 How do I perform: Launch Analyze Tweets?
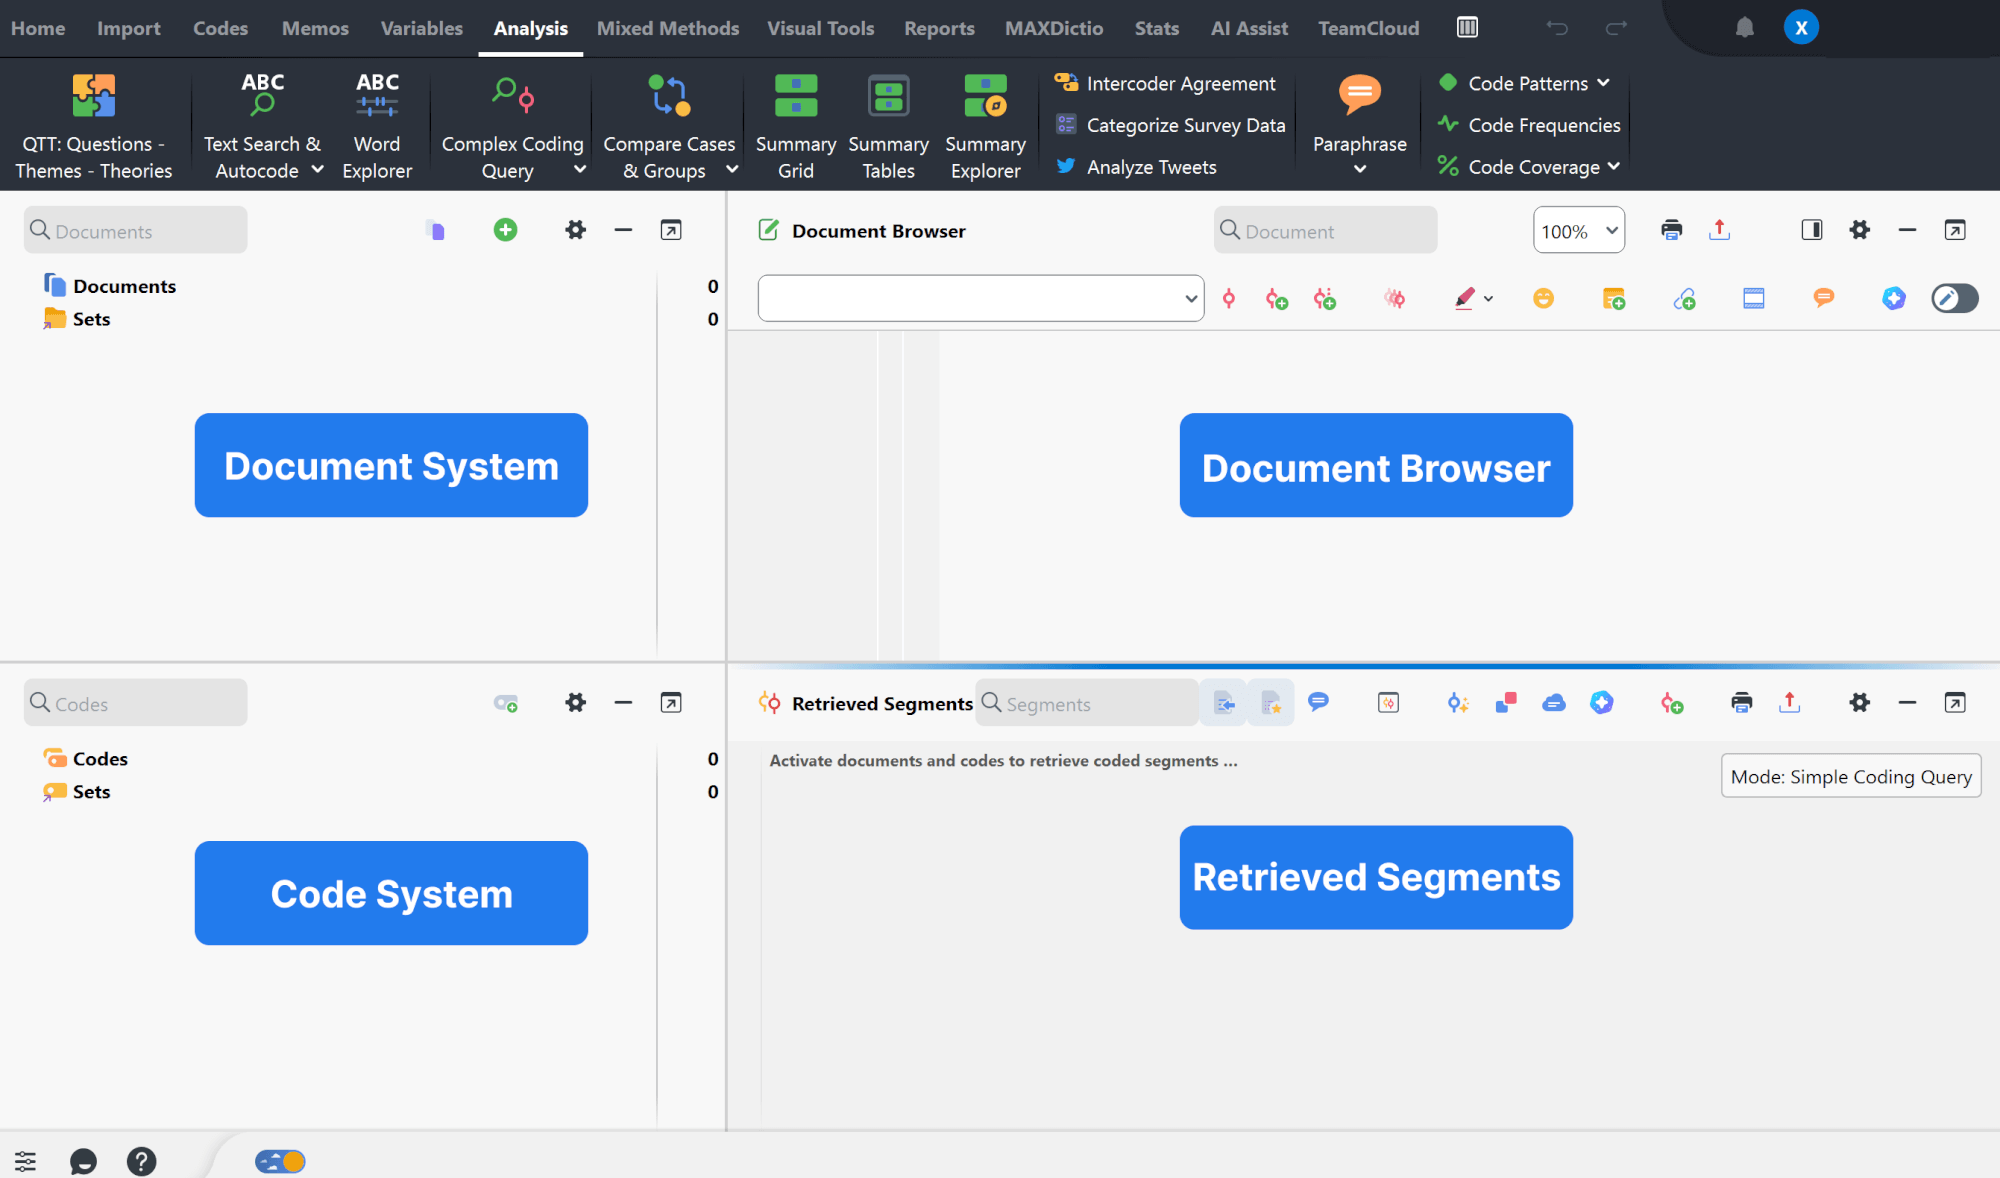coord(1136,167)
